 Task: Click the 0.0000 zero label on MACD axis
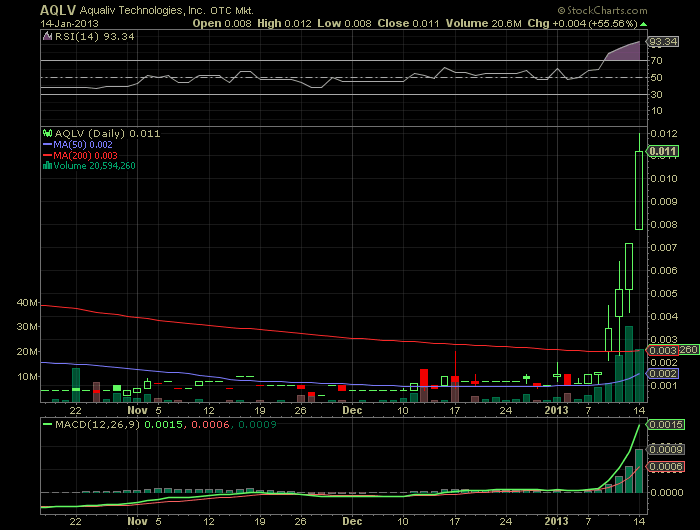[x=667, y=492]
